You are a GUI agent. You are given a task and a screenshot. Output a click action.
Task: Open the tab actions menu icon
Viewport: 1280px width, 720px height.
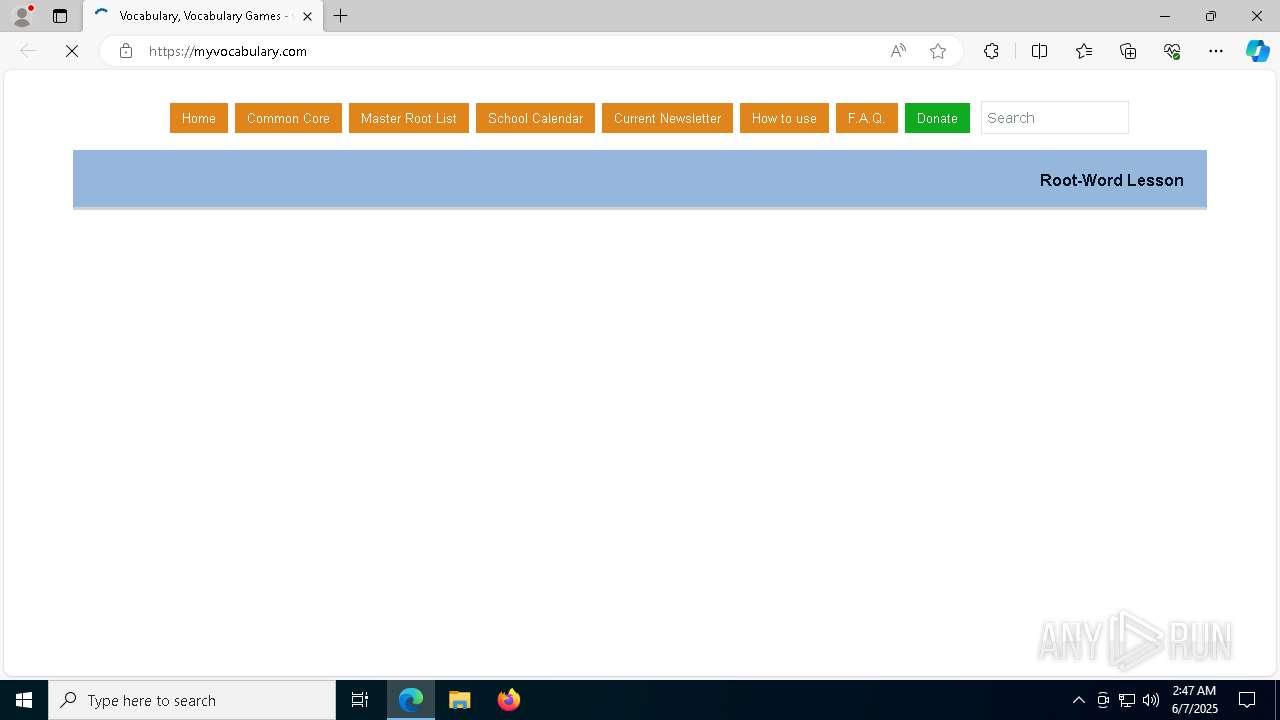point(60,16)
